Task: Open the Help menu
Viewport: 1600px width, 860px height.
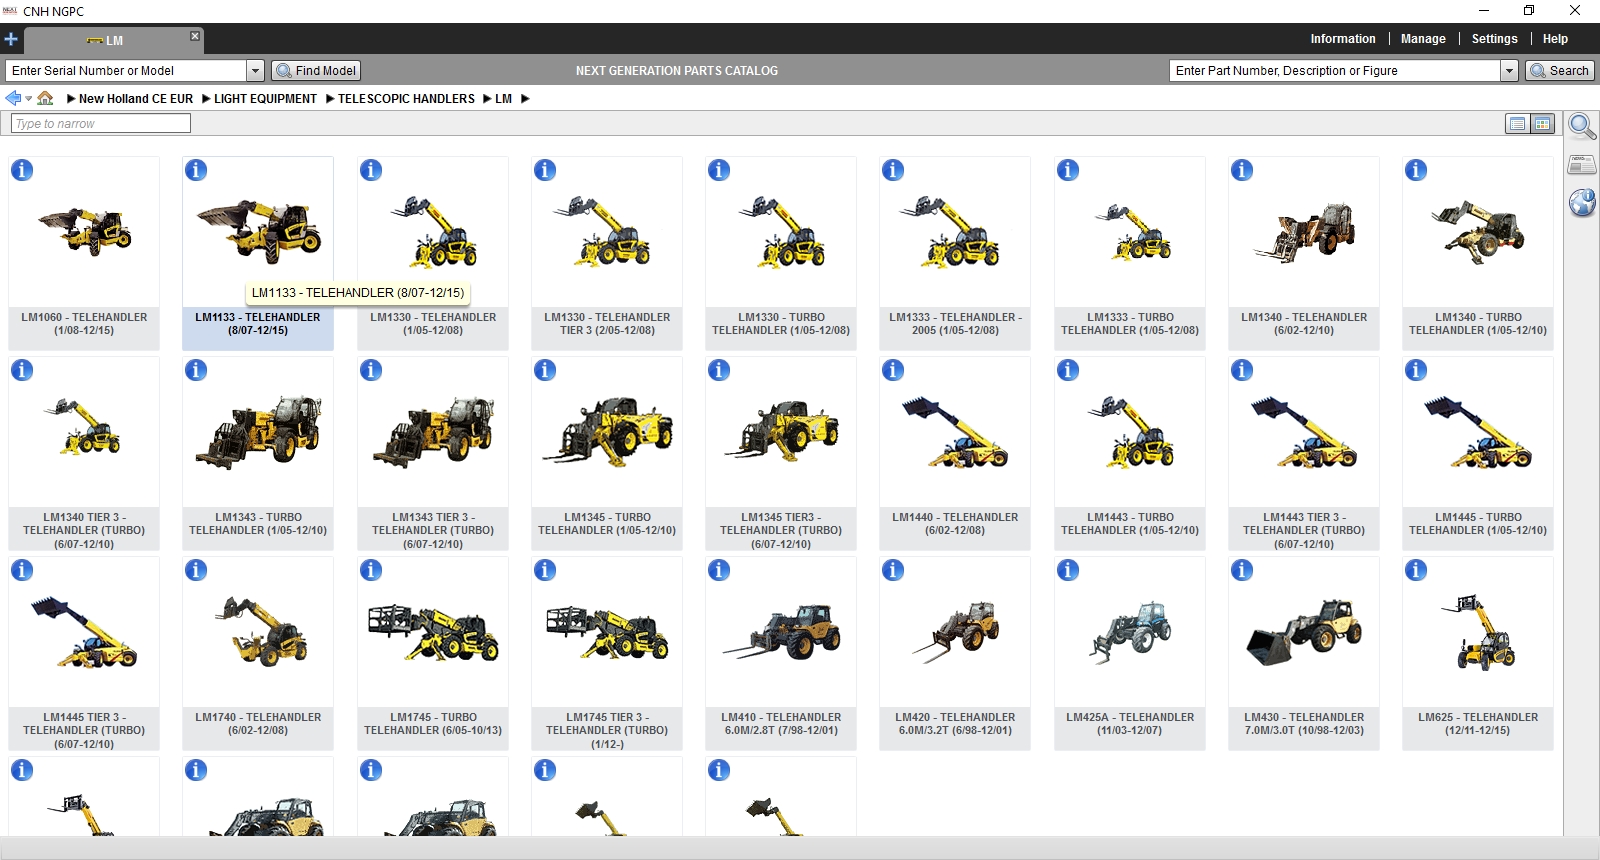Action: (x=1555, y=39)
